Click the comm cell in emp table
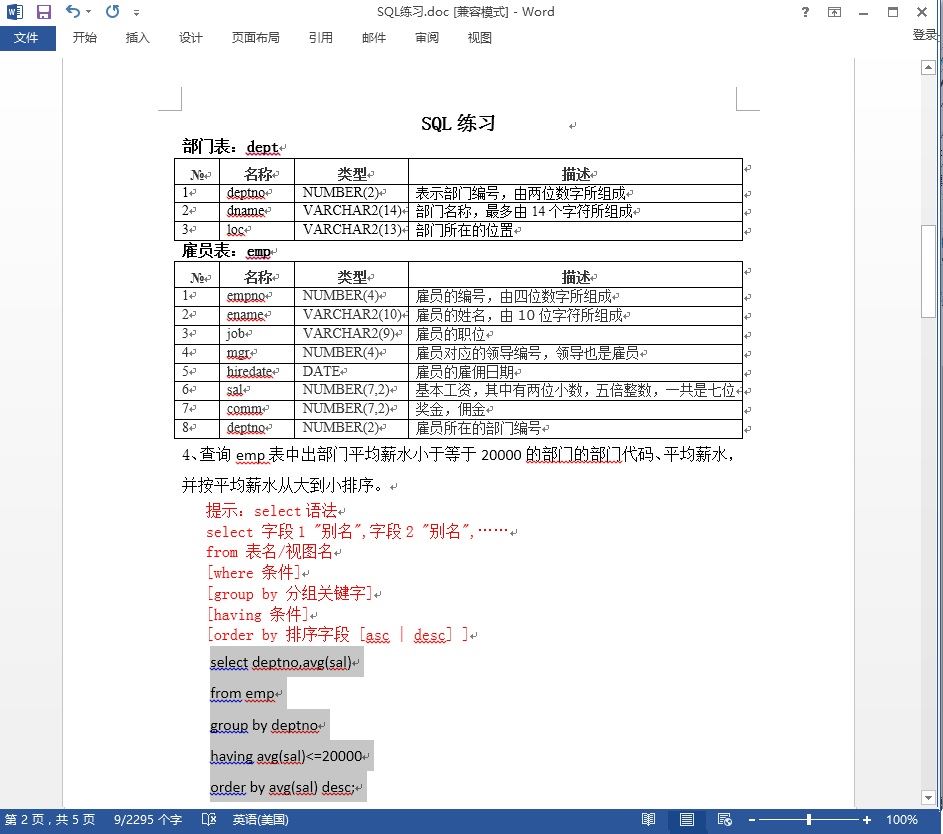This screenshot has width=943, height=834. coord(257,409)
